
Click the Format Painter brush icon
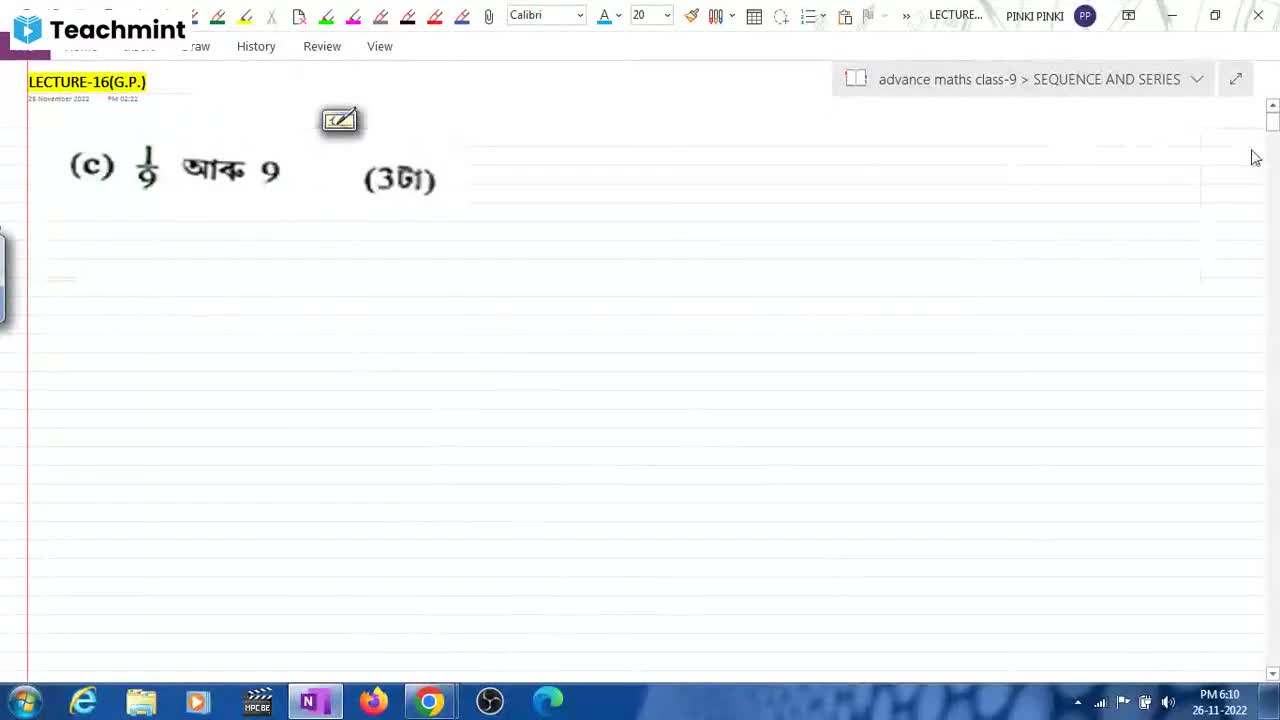click(x=691, y=16)
